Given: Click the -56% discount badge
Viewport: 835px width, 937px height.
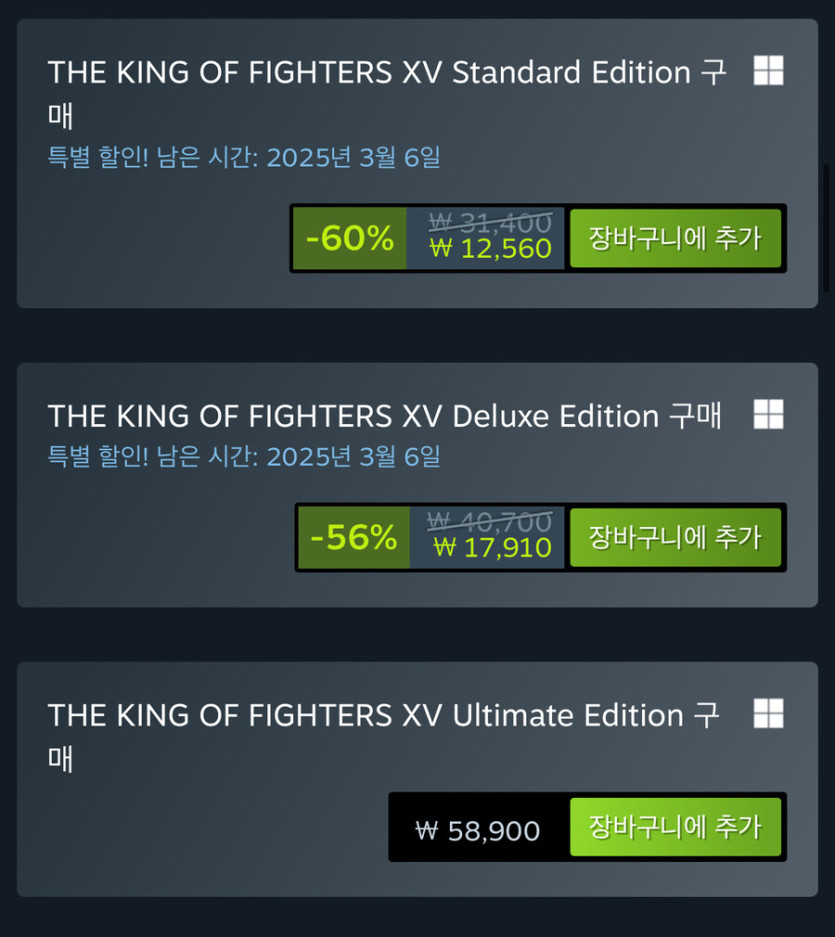Looking at the screenshot, I should [353, 537].
